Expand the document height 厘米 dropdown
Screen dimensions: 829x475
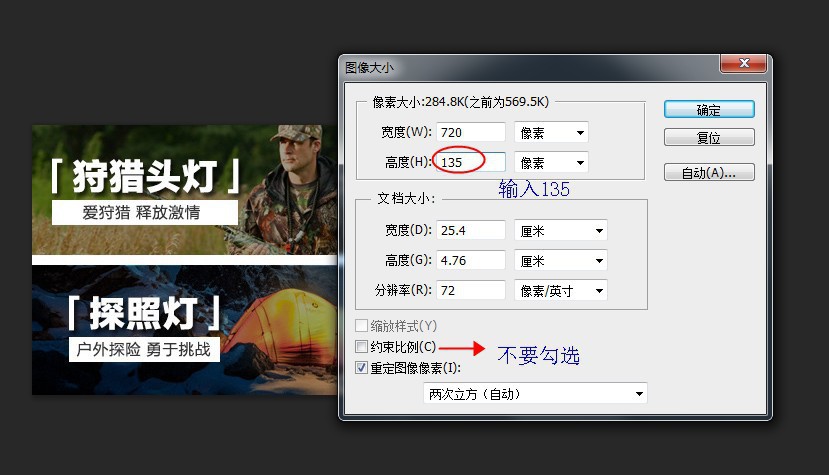561,261
